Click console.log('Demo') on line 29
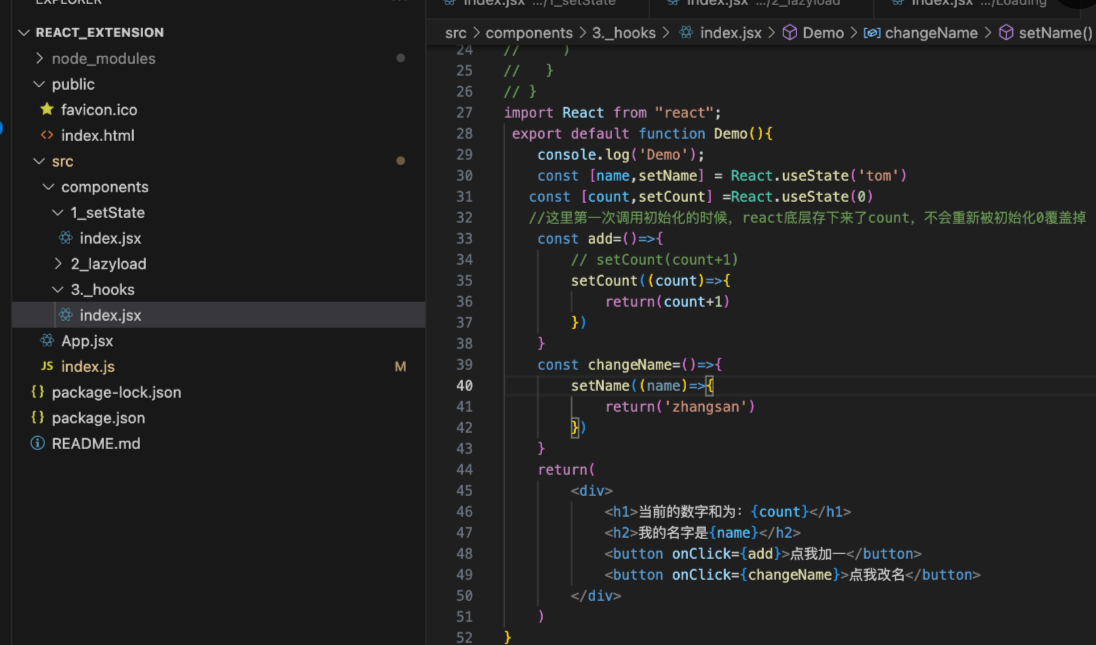This screenshot has width=1096, height=645. 617,154
